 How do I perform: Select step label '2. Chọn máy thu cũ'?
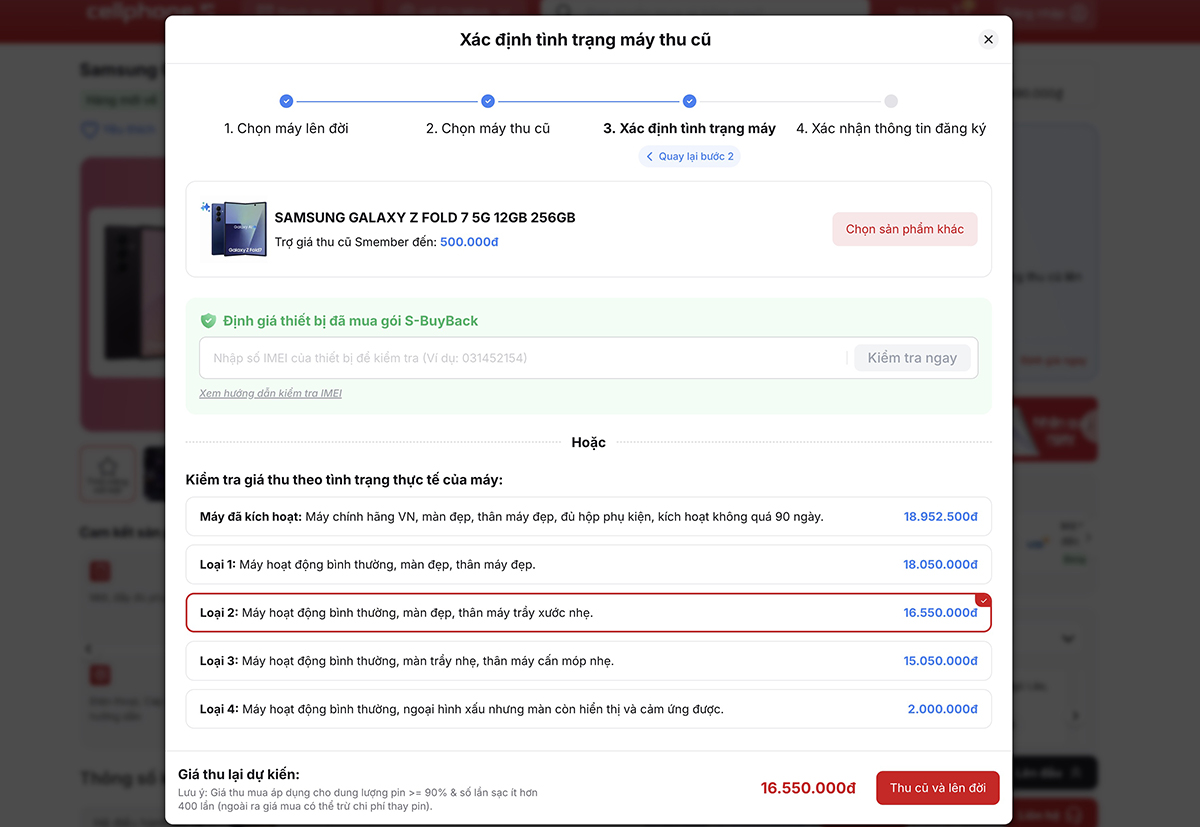tap(488, 129)
